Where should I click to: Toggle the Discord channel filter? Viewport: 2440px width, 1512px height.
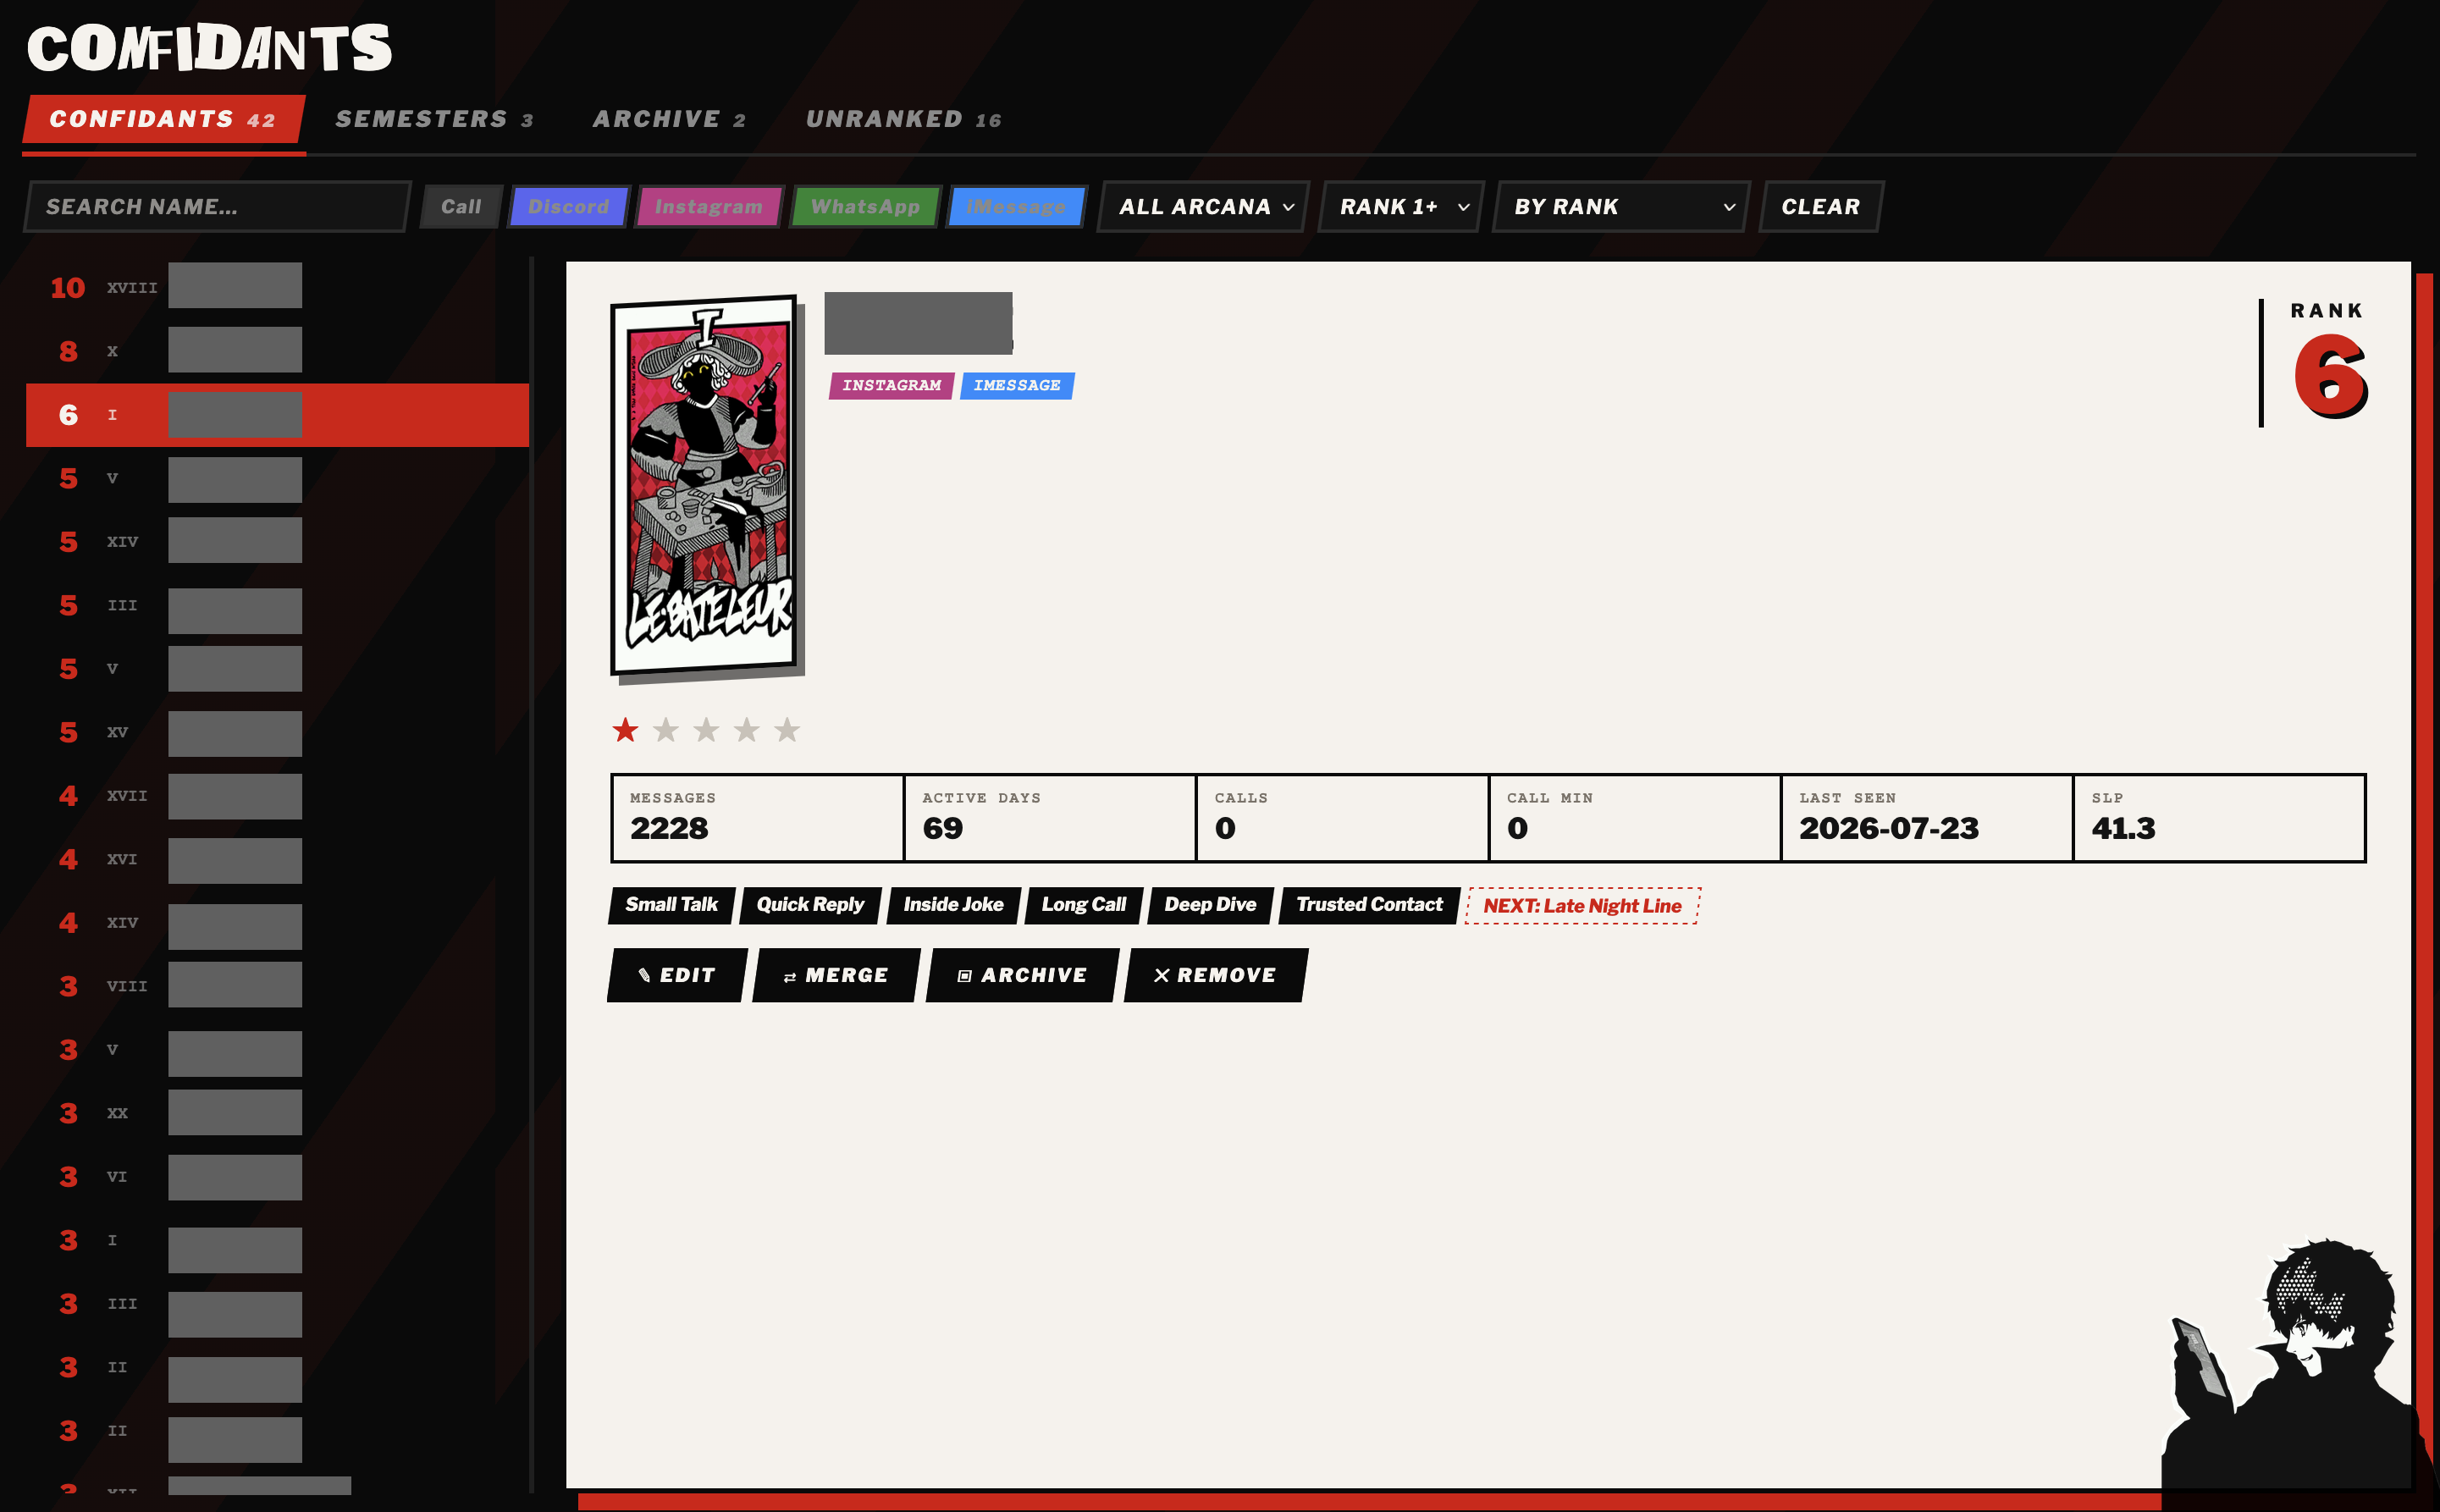(x=569, y=206)
